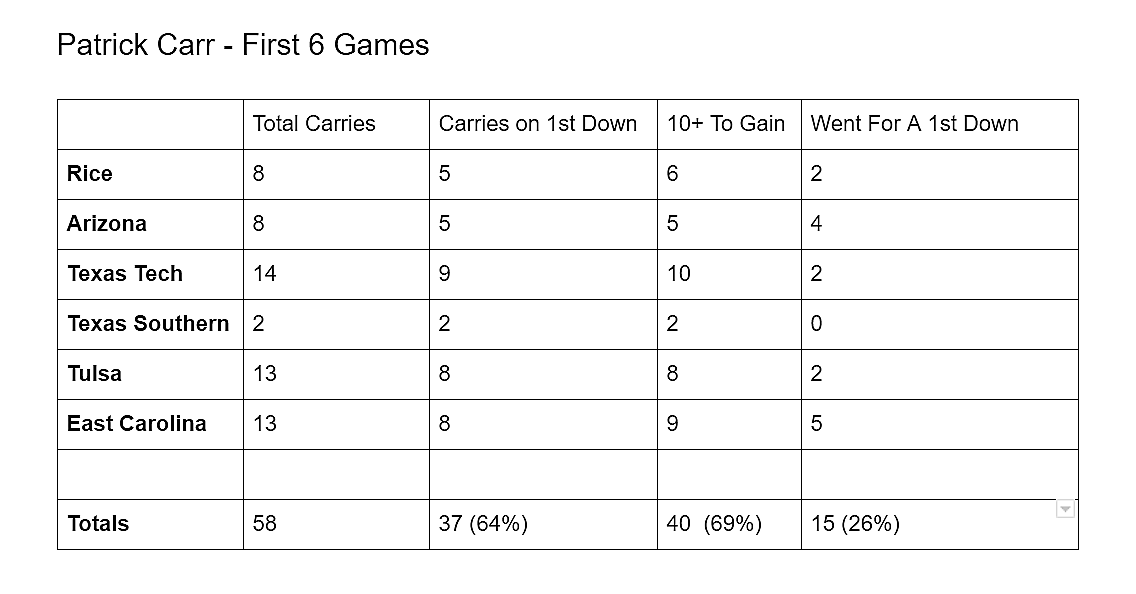The height and width of the screenshot is (594, 1136).
Task: Open the small dropdown arrow in Totals row
Action: (x=1064, y=509)
